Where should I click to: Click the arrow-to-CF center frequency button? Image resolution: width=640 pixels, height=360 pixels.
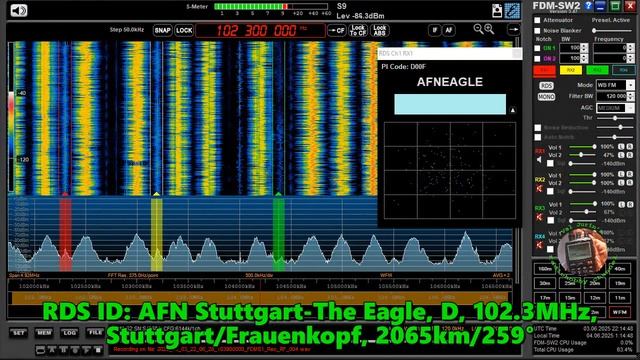click(337, 30)
